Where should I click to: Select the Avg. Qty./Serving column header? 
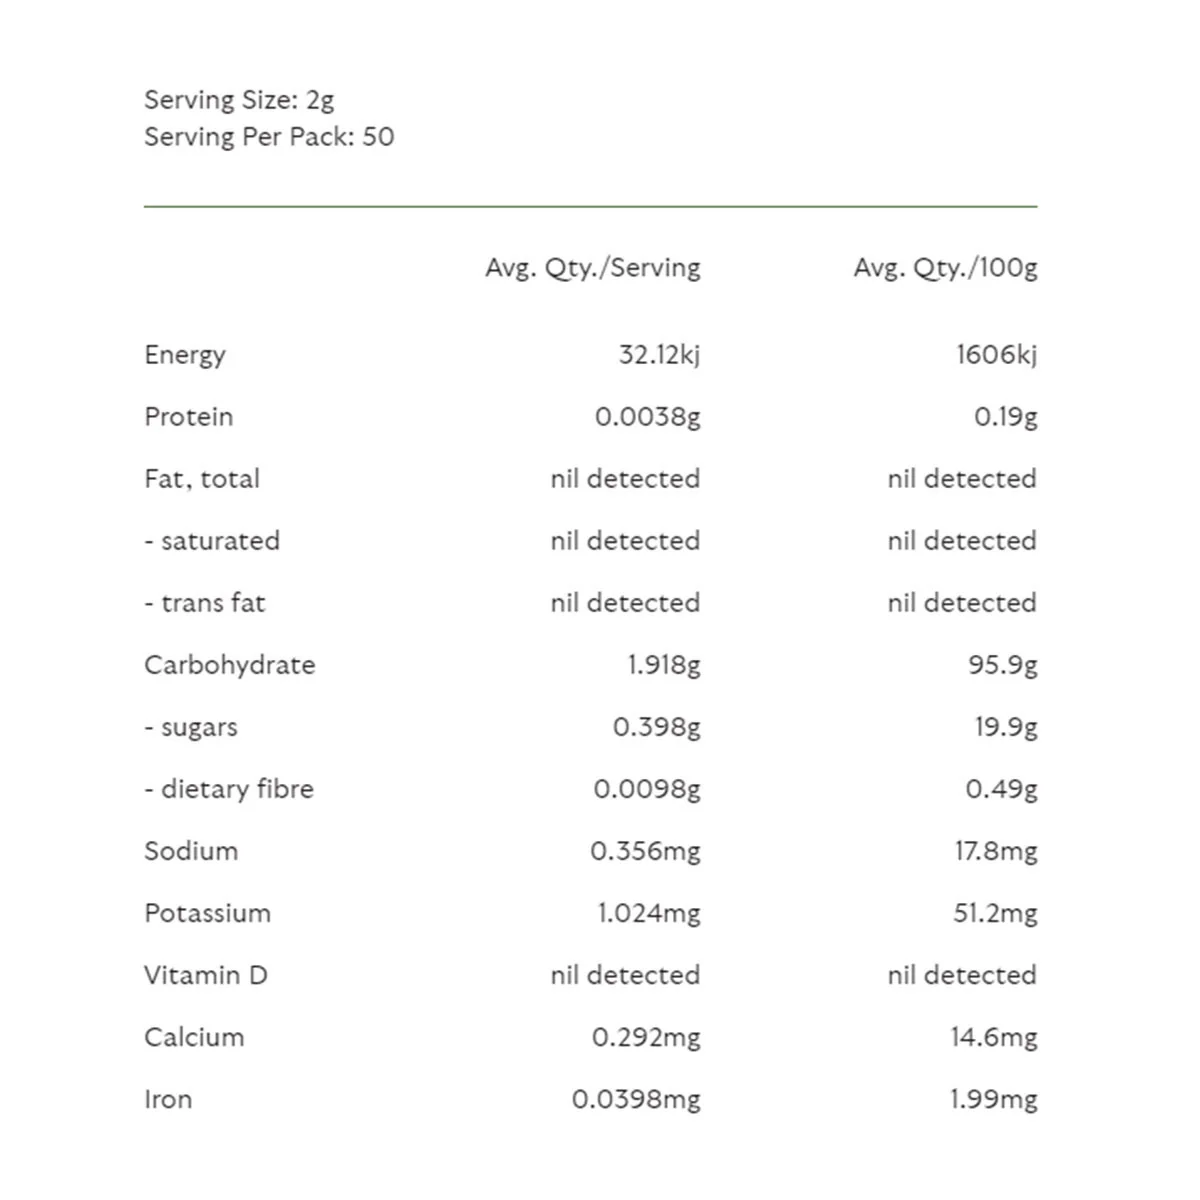pyautogui.click(x=593, y=268)
